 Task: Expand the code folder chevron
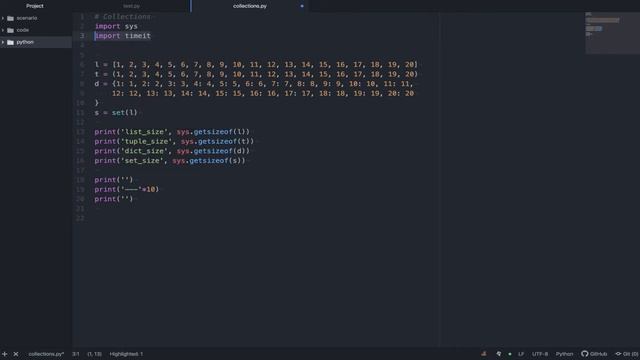click(3, 30)
